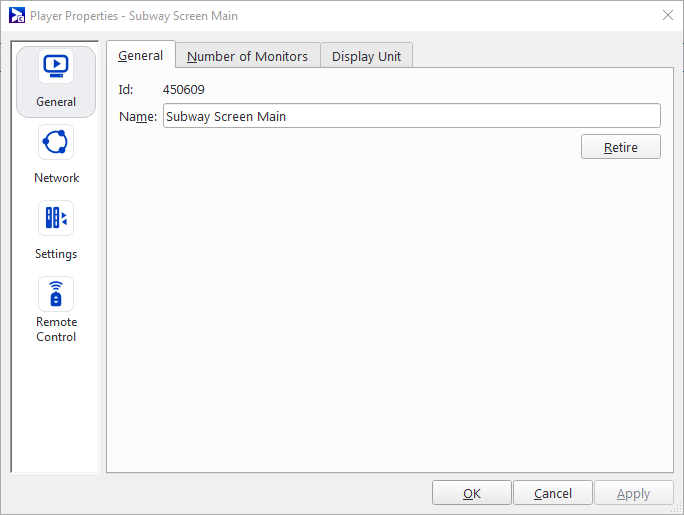Open the Settings section icon
The height and width of the screenshot is (515, 684).
tap(56, 219)
